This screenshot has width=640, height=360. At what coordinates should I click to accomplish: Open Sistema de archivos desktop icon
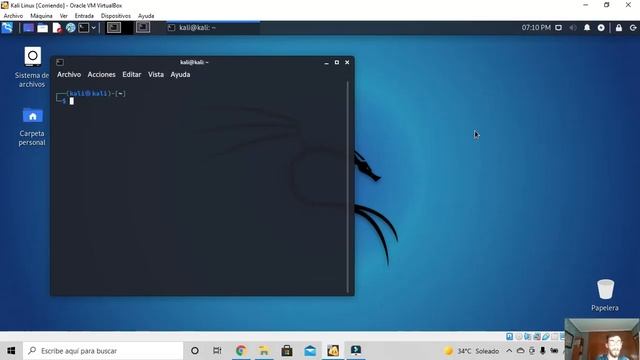[x=32, y=67]
